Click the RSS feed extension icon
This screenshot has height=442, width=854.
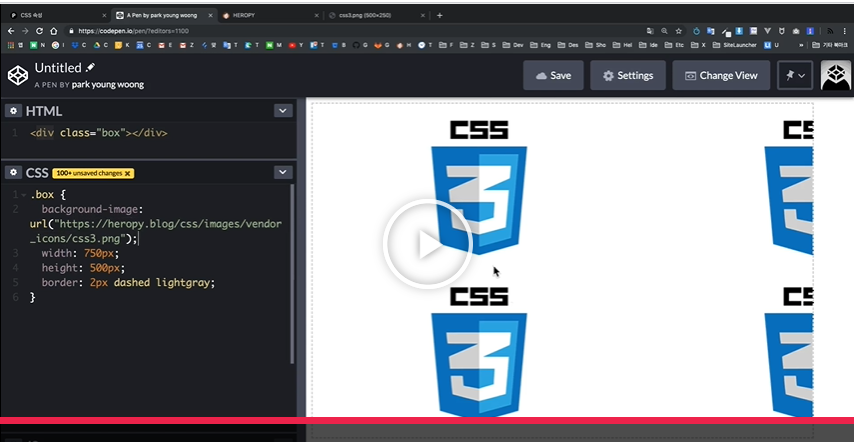[x=829, y=31]
